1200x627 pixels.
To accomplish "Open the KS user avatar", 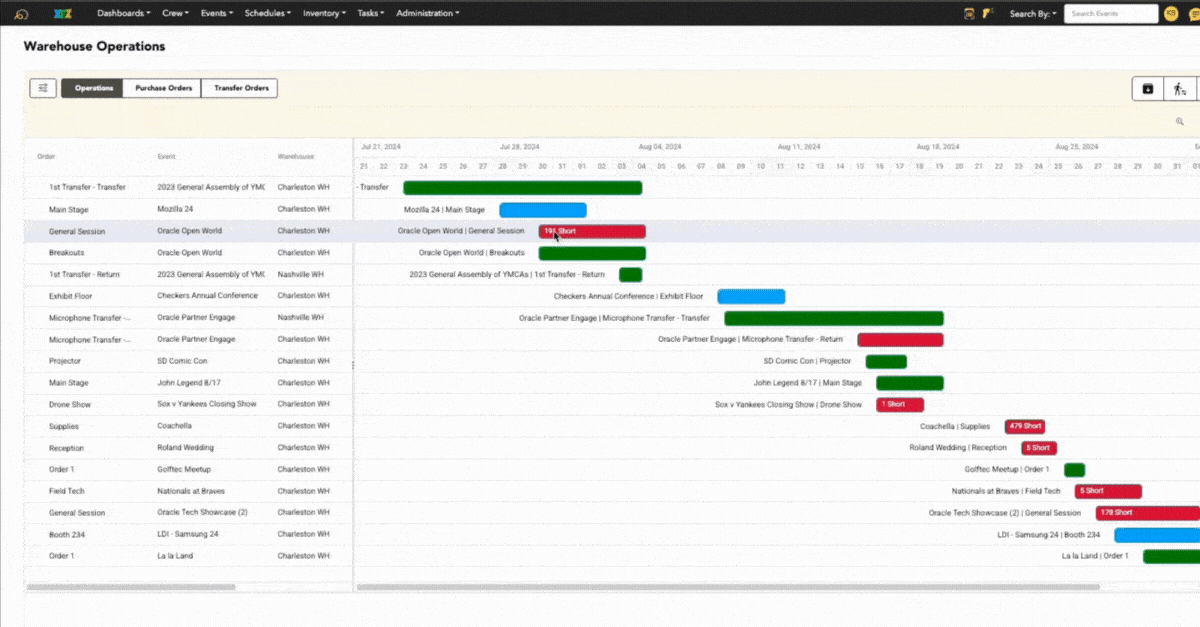I will (x=1172, y=14).
